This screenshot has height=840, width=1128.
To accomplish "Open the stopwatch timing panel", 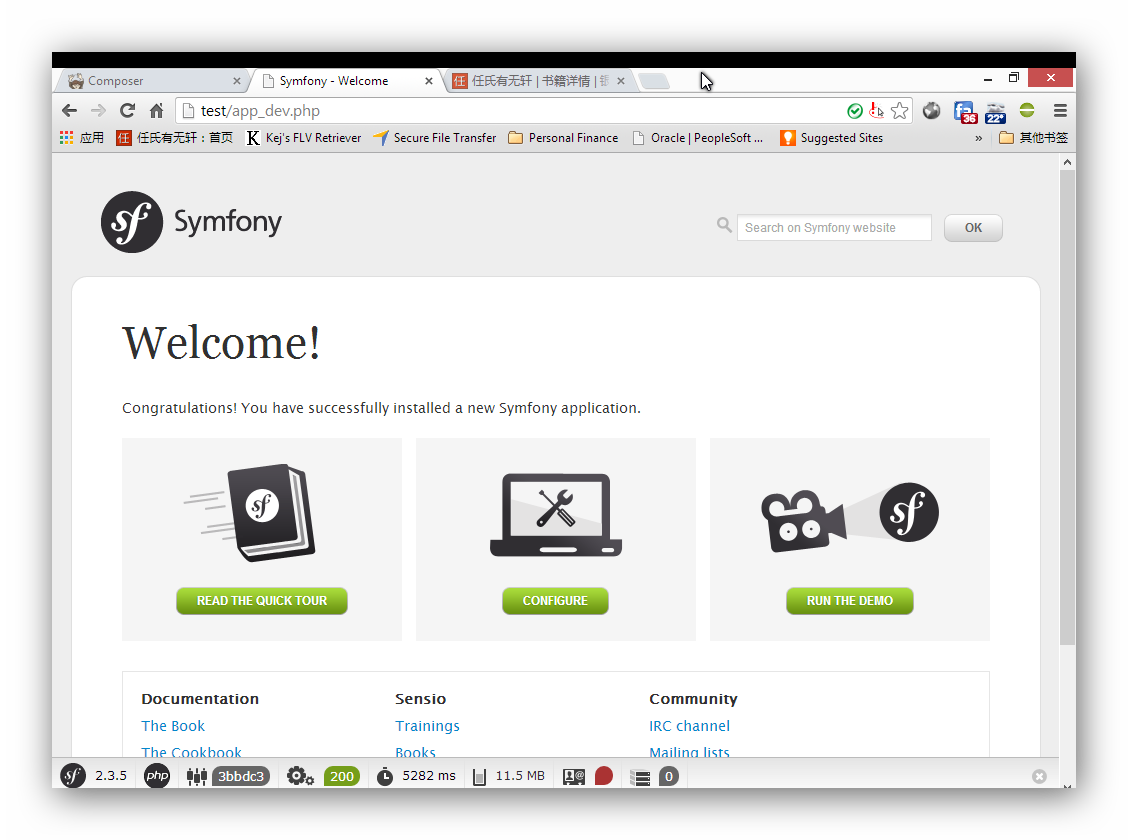I will click(385, 776).
